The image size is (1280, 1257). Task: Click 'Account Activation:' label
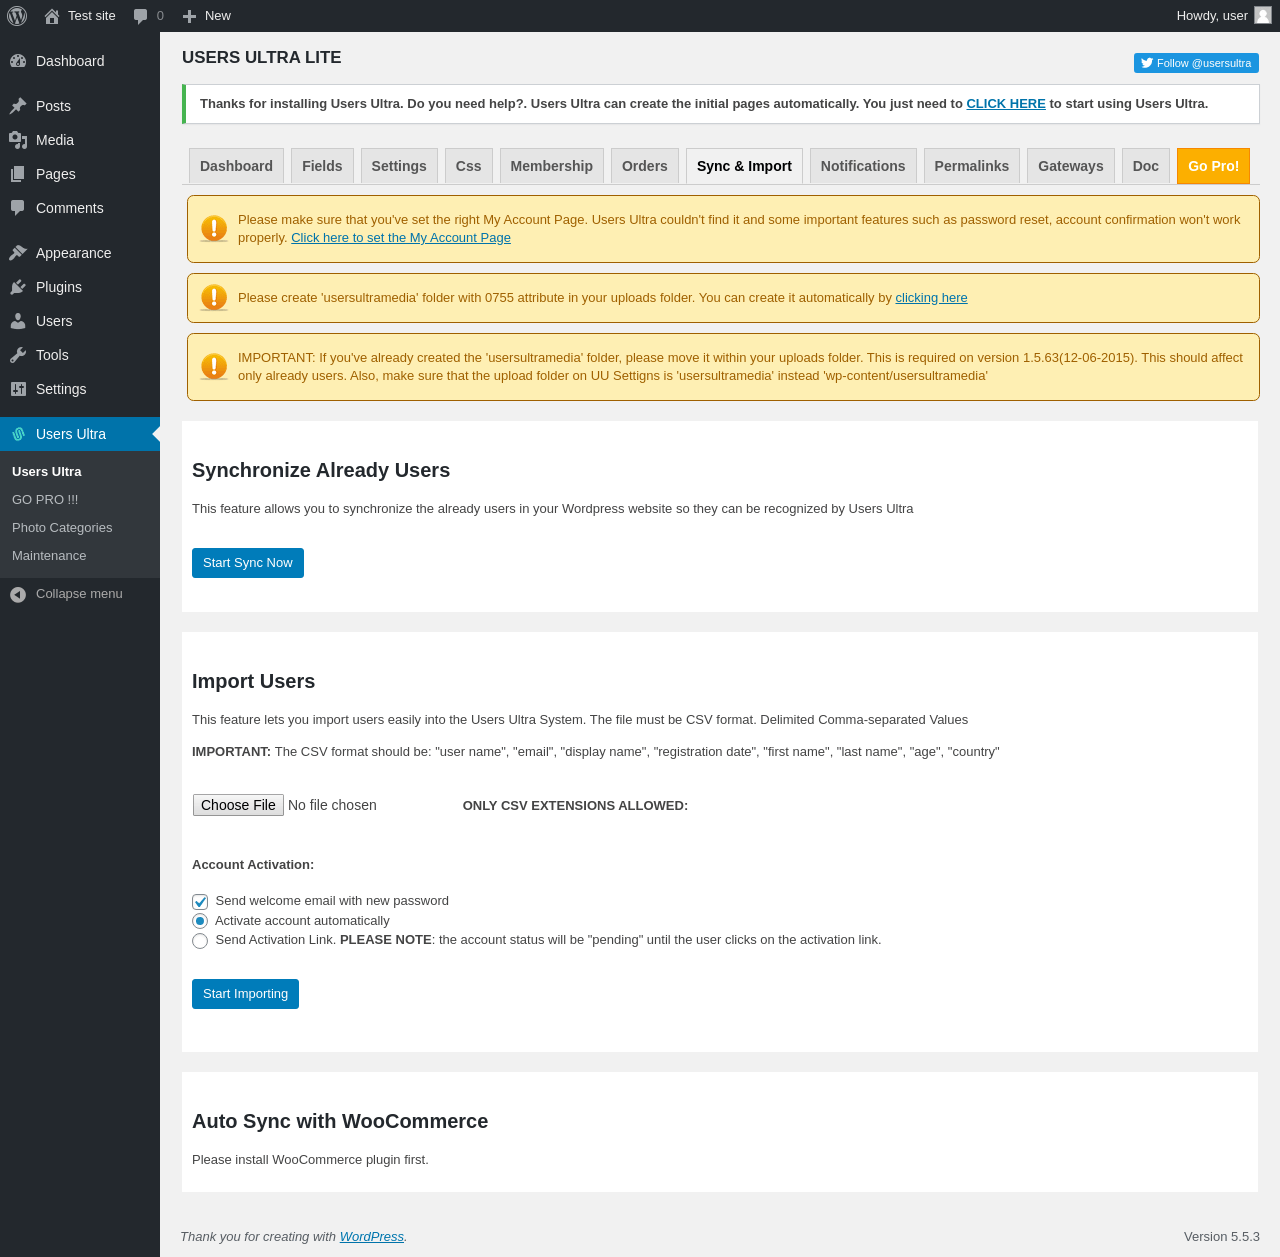[x=253, y=865]
